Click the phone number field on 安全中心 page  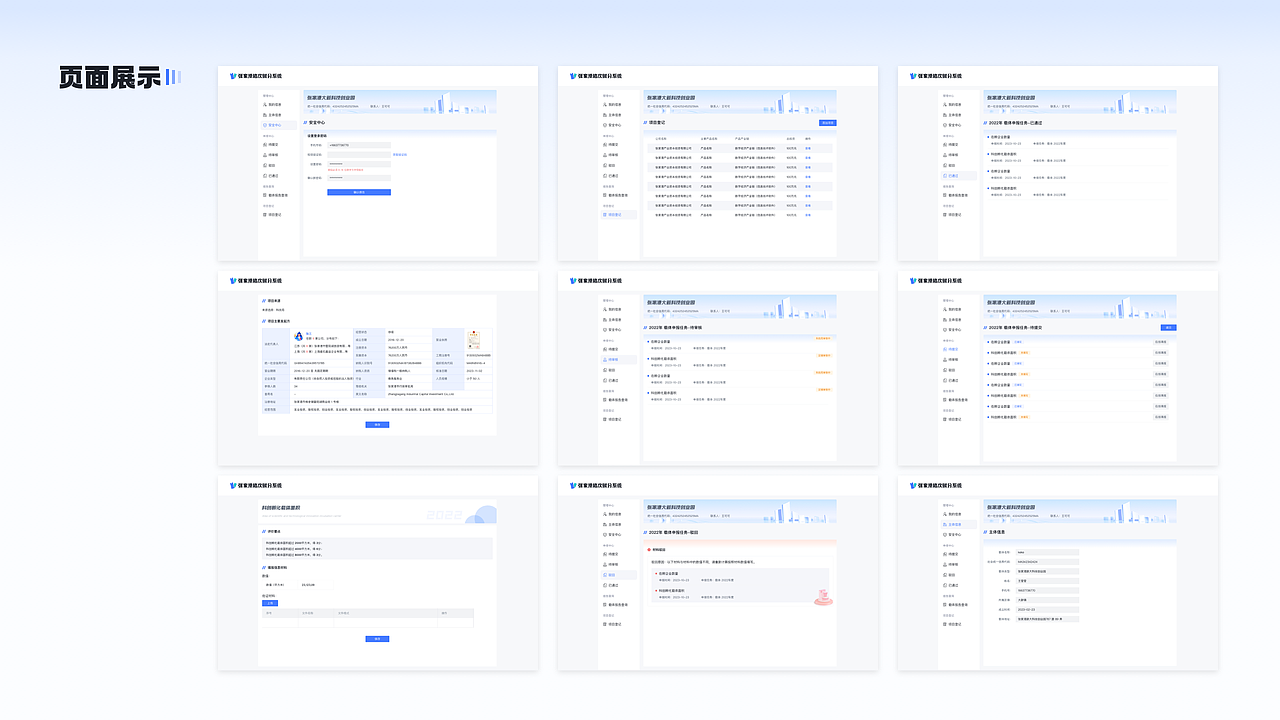359,145
